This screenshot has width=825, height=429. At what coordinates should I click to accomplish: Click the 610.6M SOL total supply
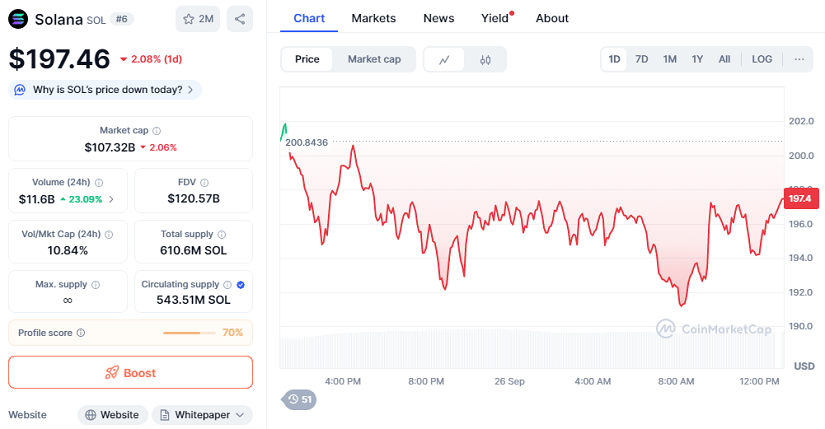pyautogui.click(x=193, y=251)
